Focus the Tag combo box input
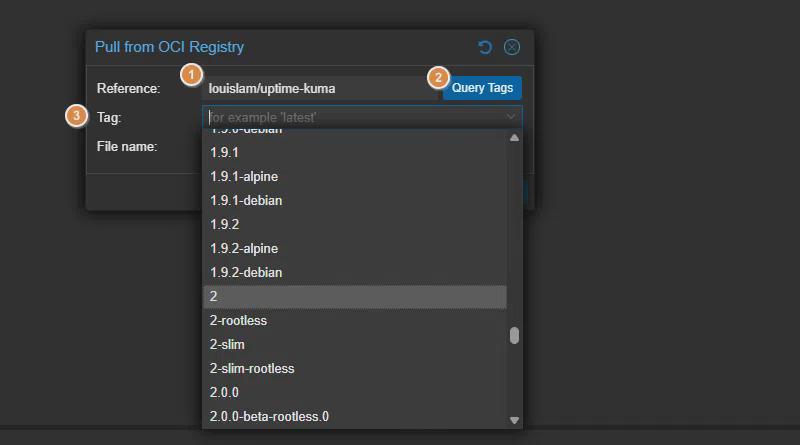The width and height of the screenshot is (800, 445). tap(353, 117)
